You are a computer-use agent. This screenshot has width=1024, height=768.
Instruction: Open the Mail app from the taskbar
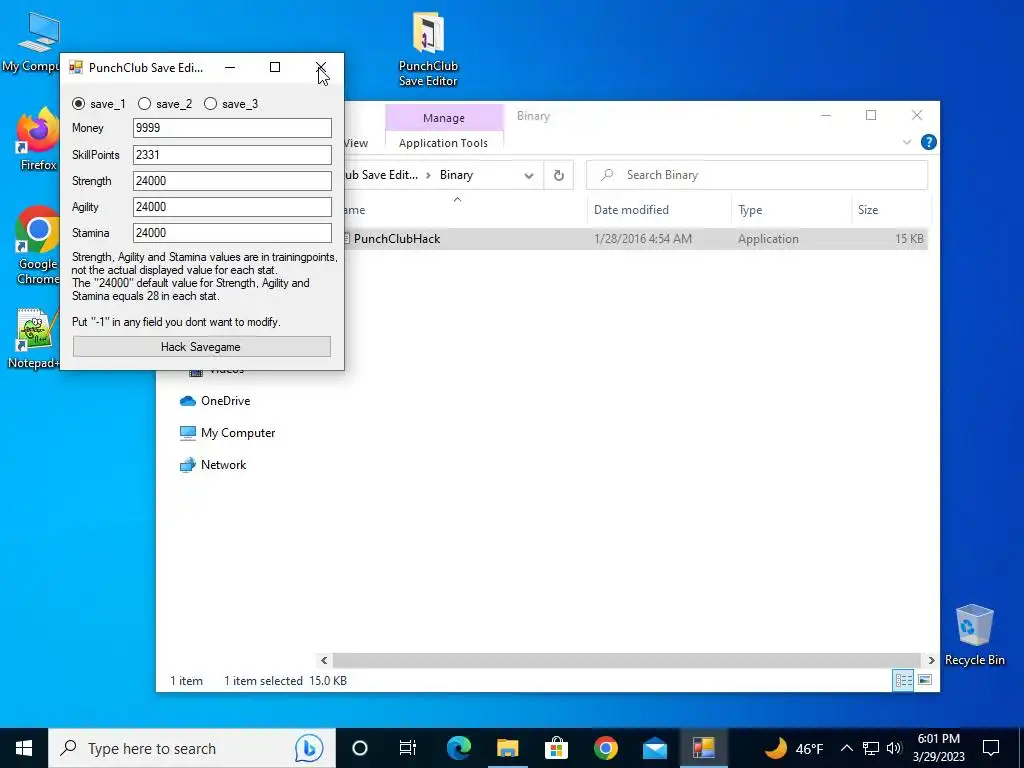pos(654,748)
